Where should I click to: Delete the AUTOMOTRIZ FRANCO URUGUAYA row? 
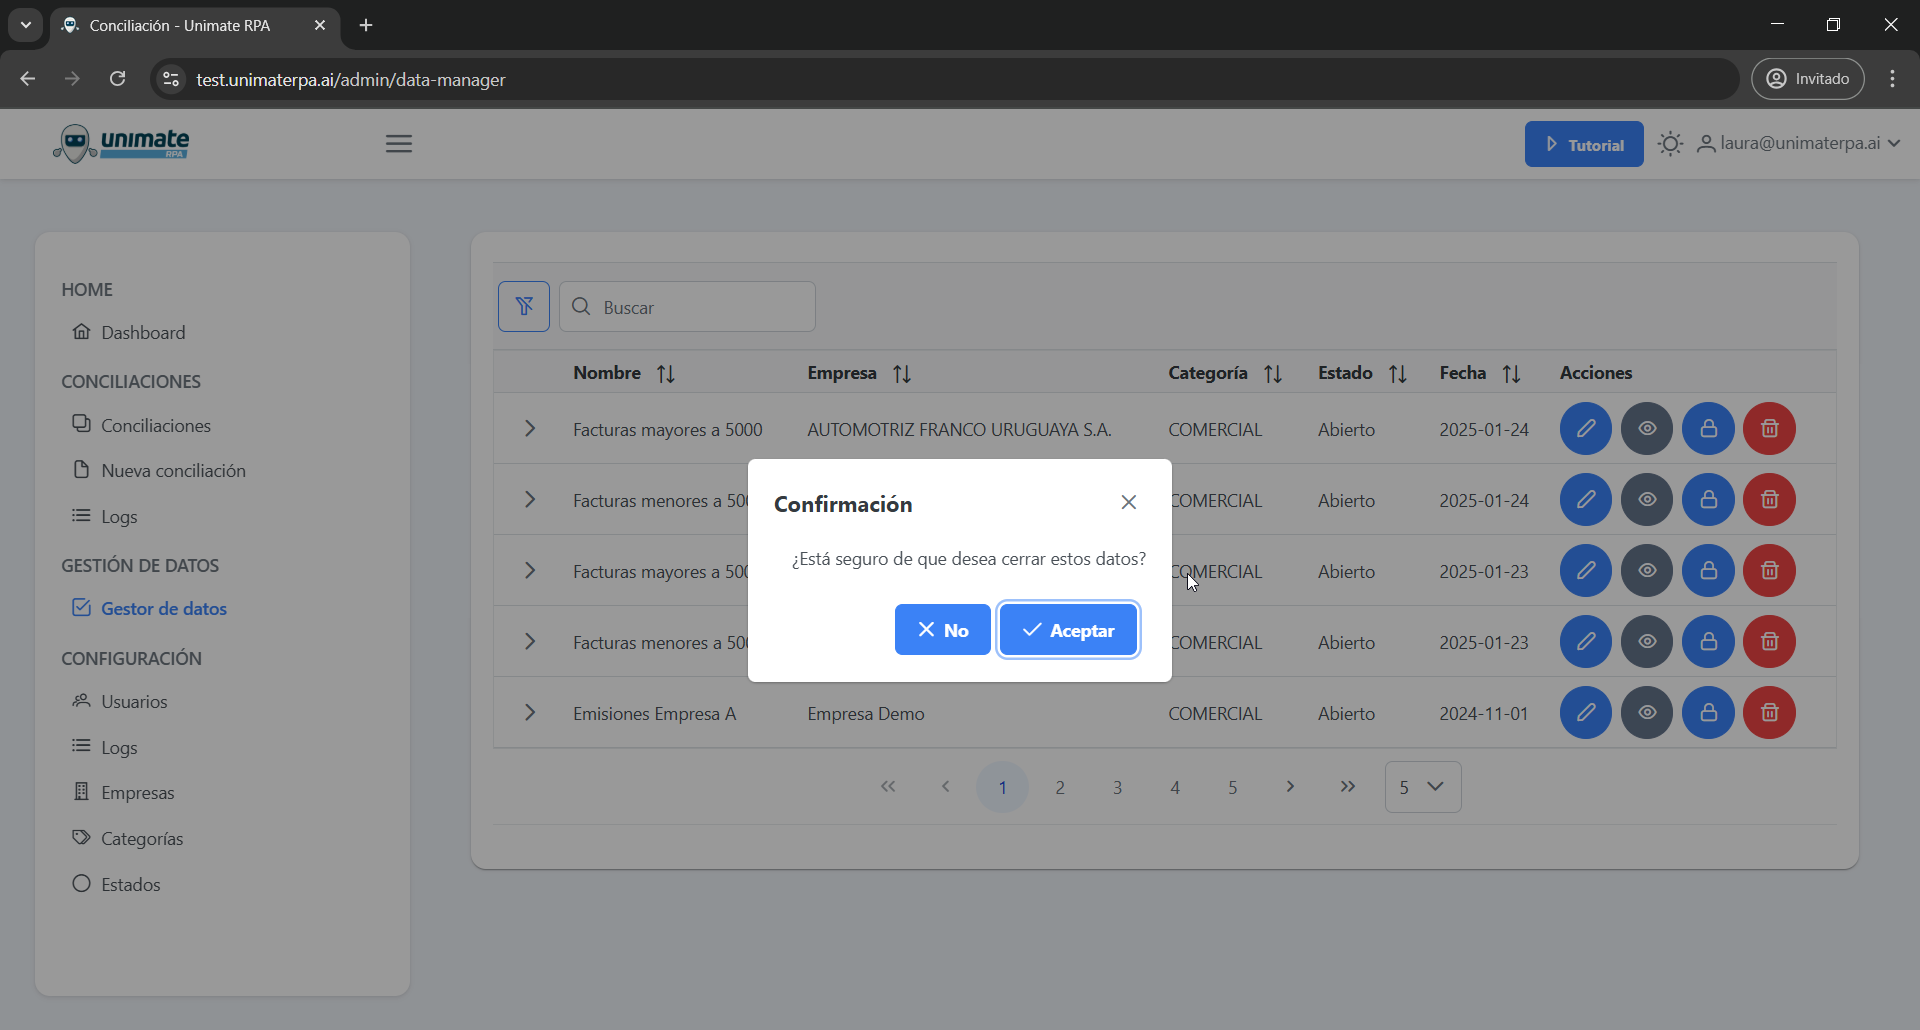click(x=1769, y=429)
